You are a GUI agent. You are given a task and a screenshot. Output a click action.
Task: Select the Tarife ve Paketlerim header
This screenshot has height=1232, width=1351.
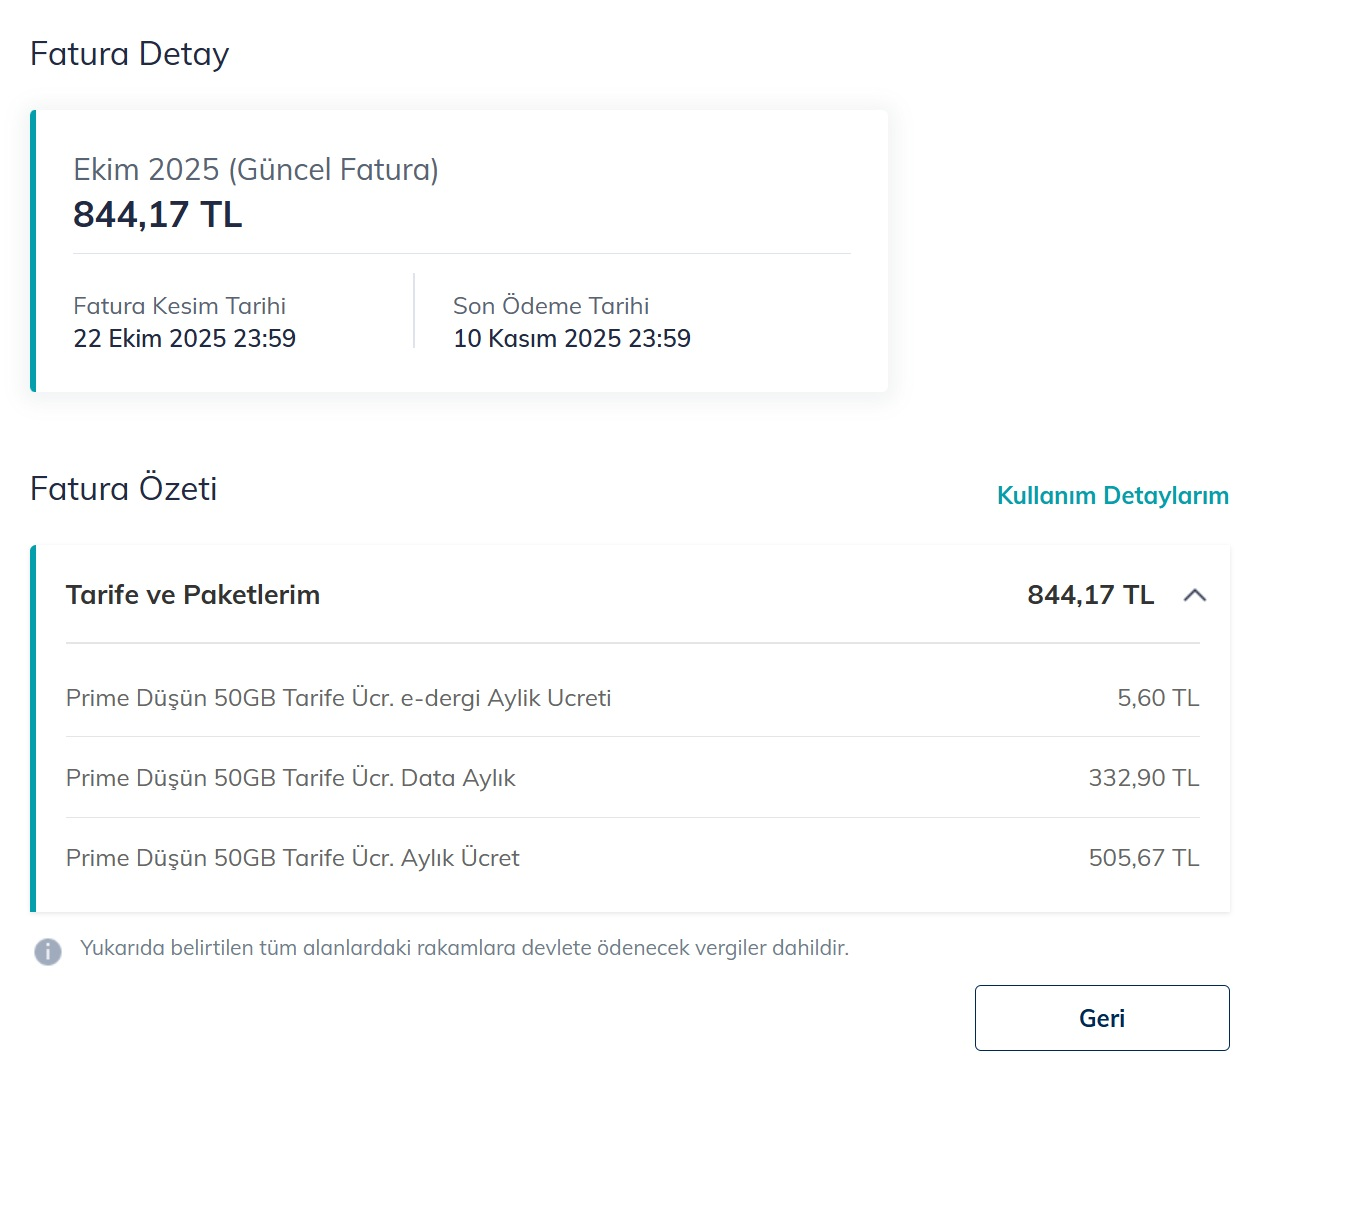(632, 595)
